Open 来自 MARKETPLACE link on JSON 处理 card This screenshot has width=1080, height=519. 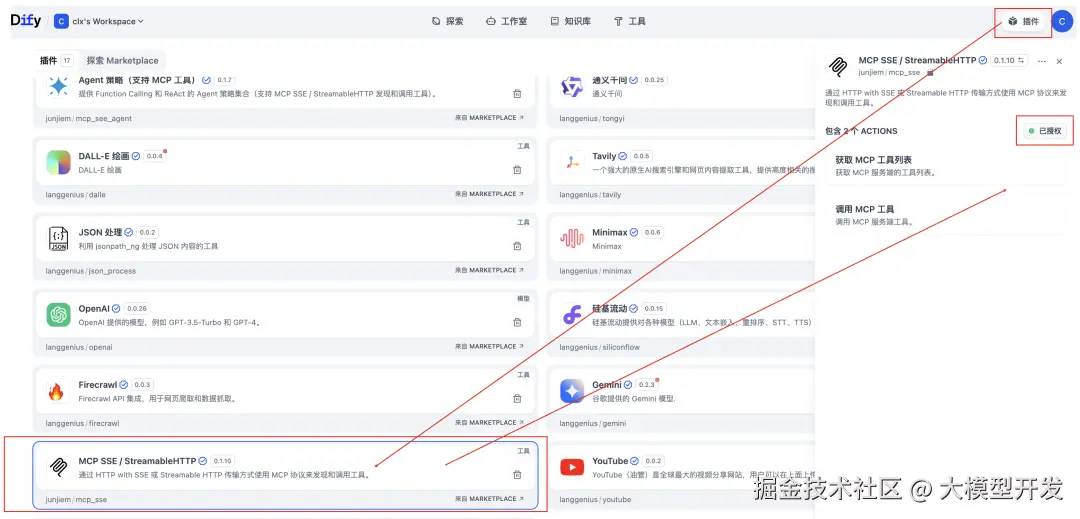click(x=489, y=270)
